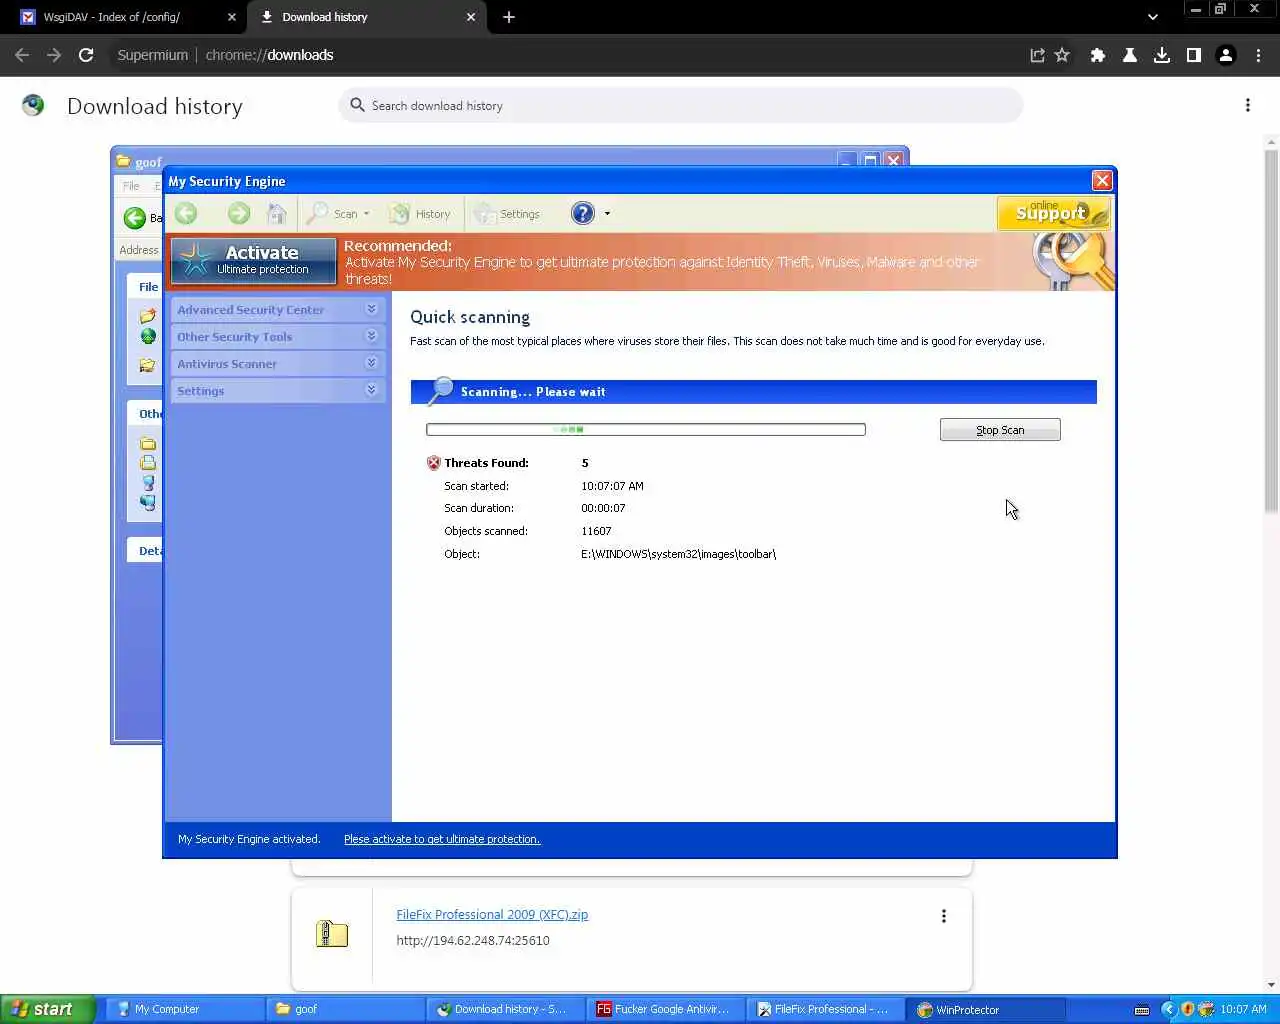Viewport: 1280px width, 1024px height.
Task: Open more actions menu for FileFix download
Action: [x=943, y=916]
